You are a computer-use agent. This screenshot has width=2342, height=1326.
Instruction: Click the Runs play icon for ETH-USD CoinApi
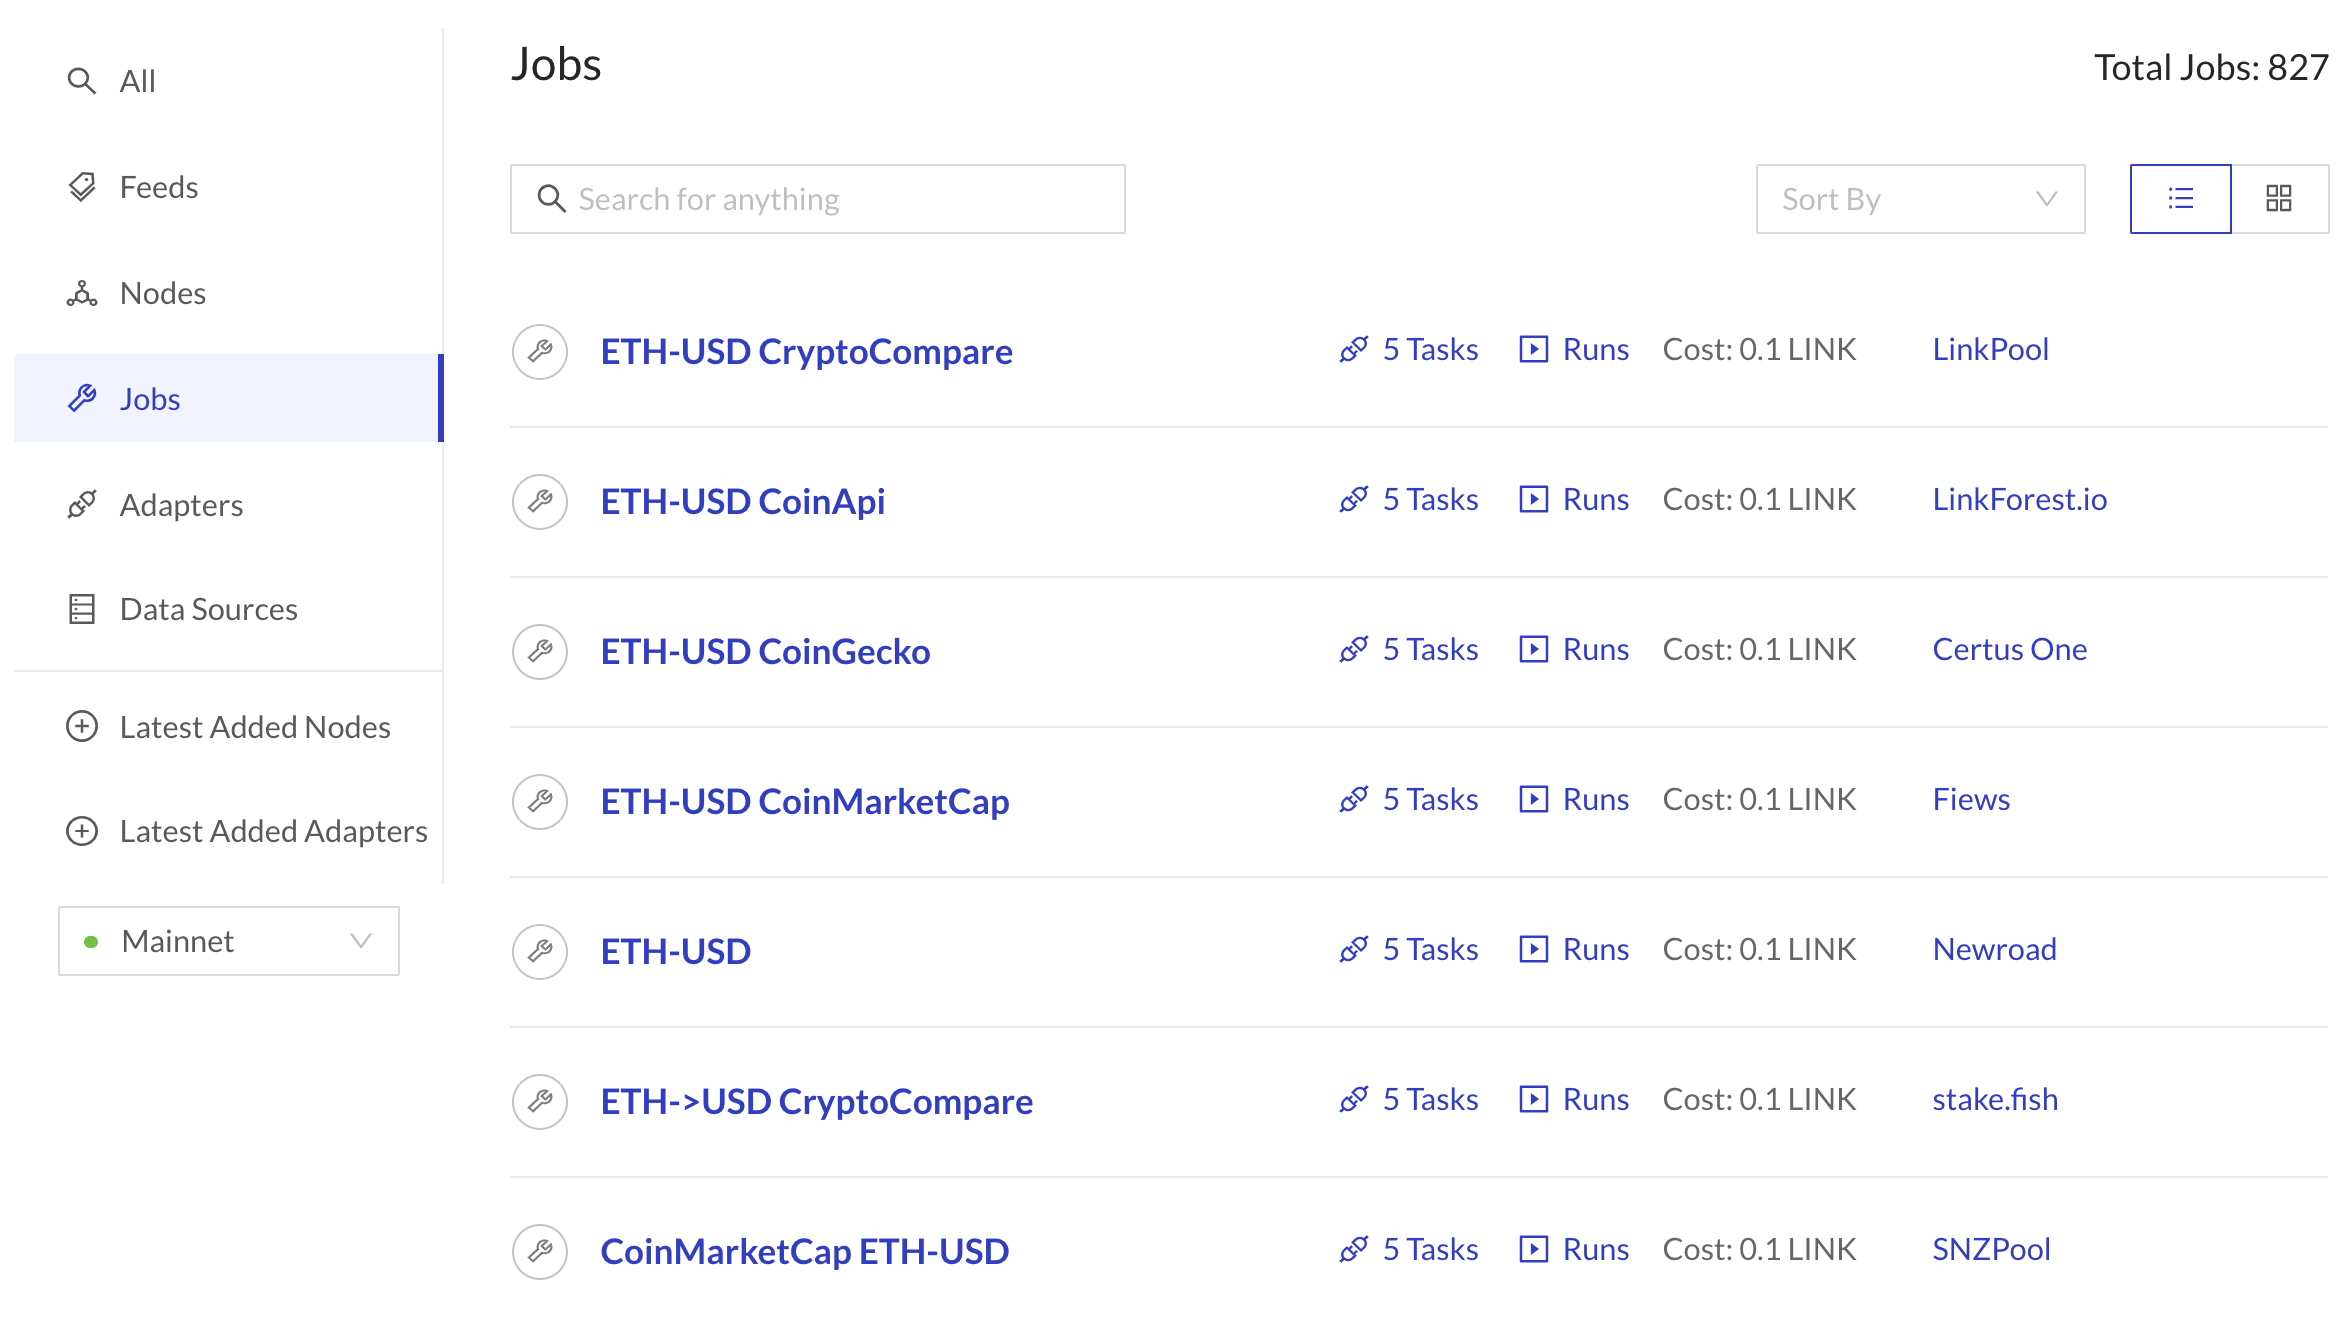click(x=1533, y=499)
